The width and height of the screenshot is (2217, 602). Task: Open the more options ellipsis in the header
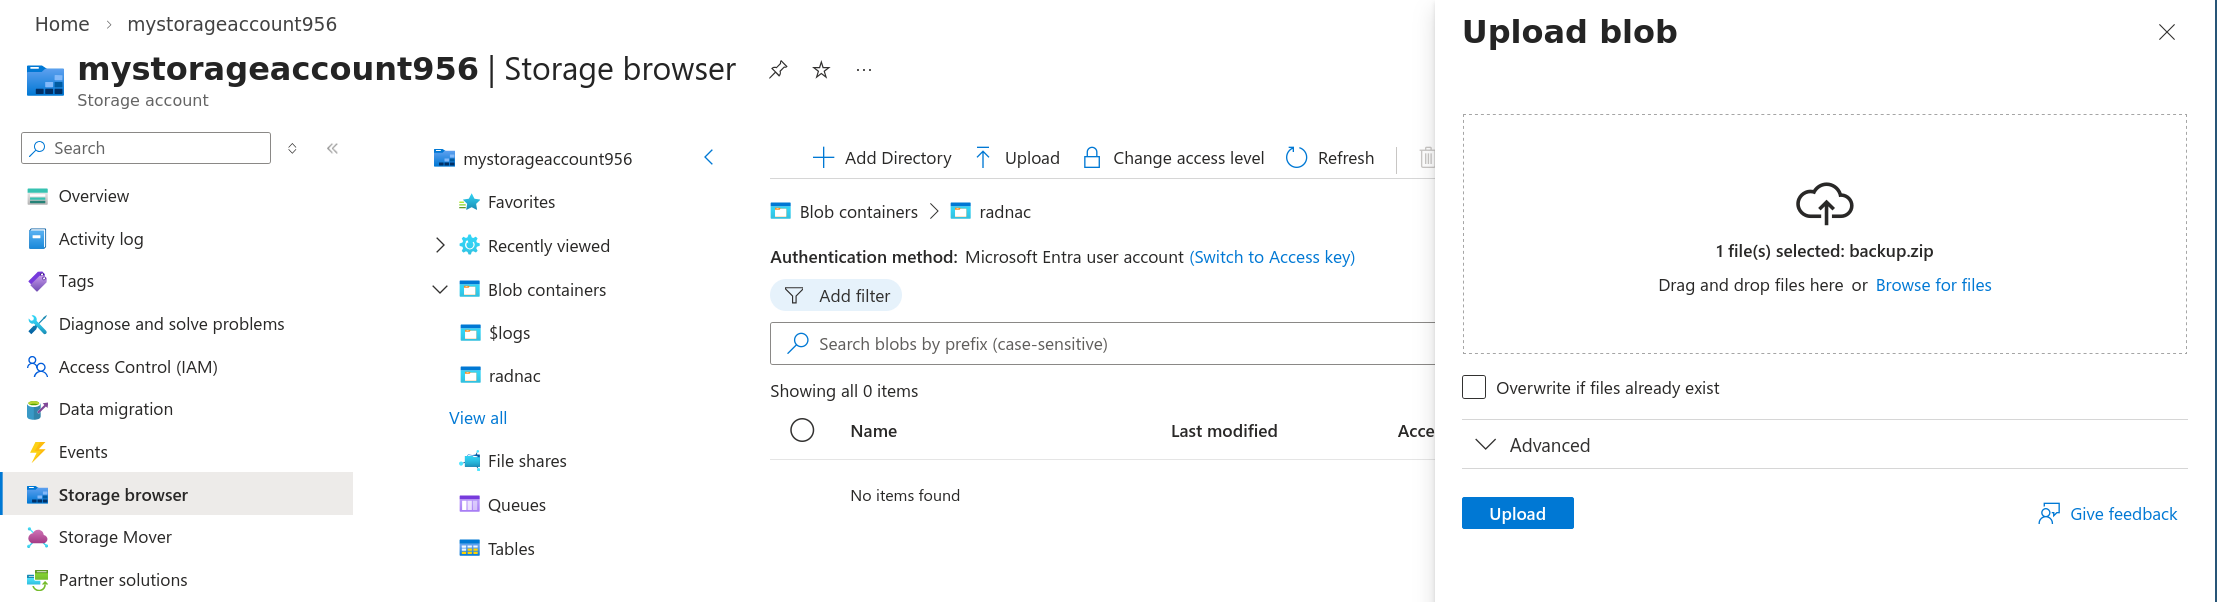pyautogui.click(x=864, y=70)
